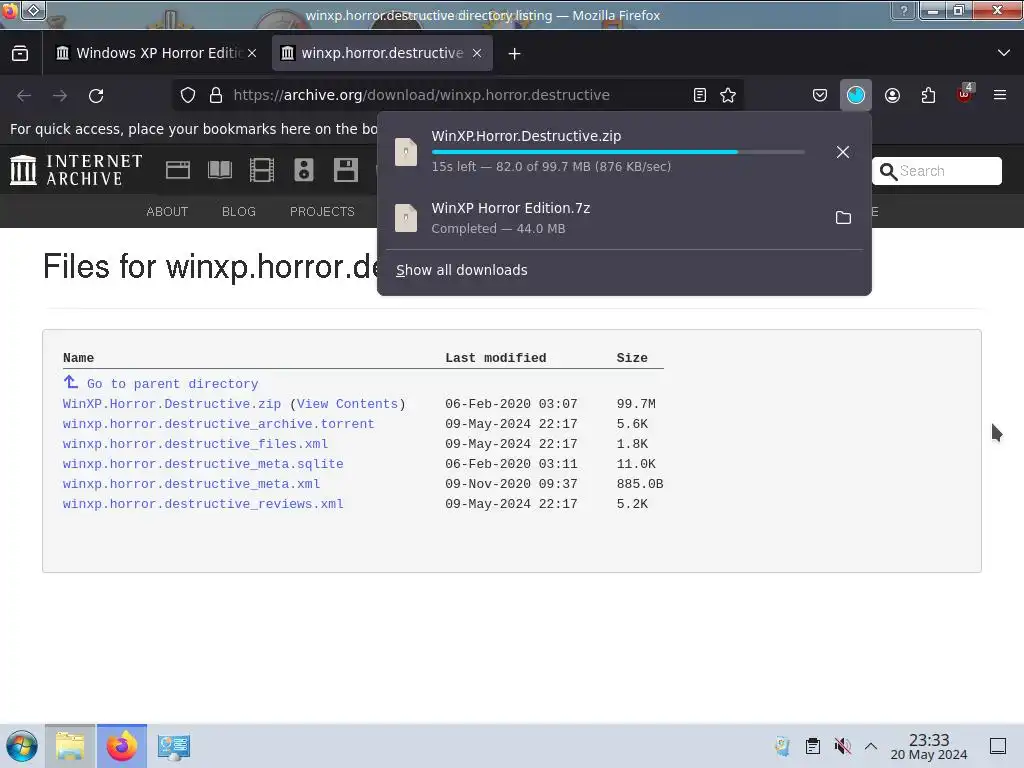List all tabs dropdown arrow

tap(1004, 53)
